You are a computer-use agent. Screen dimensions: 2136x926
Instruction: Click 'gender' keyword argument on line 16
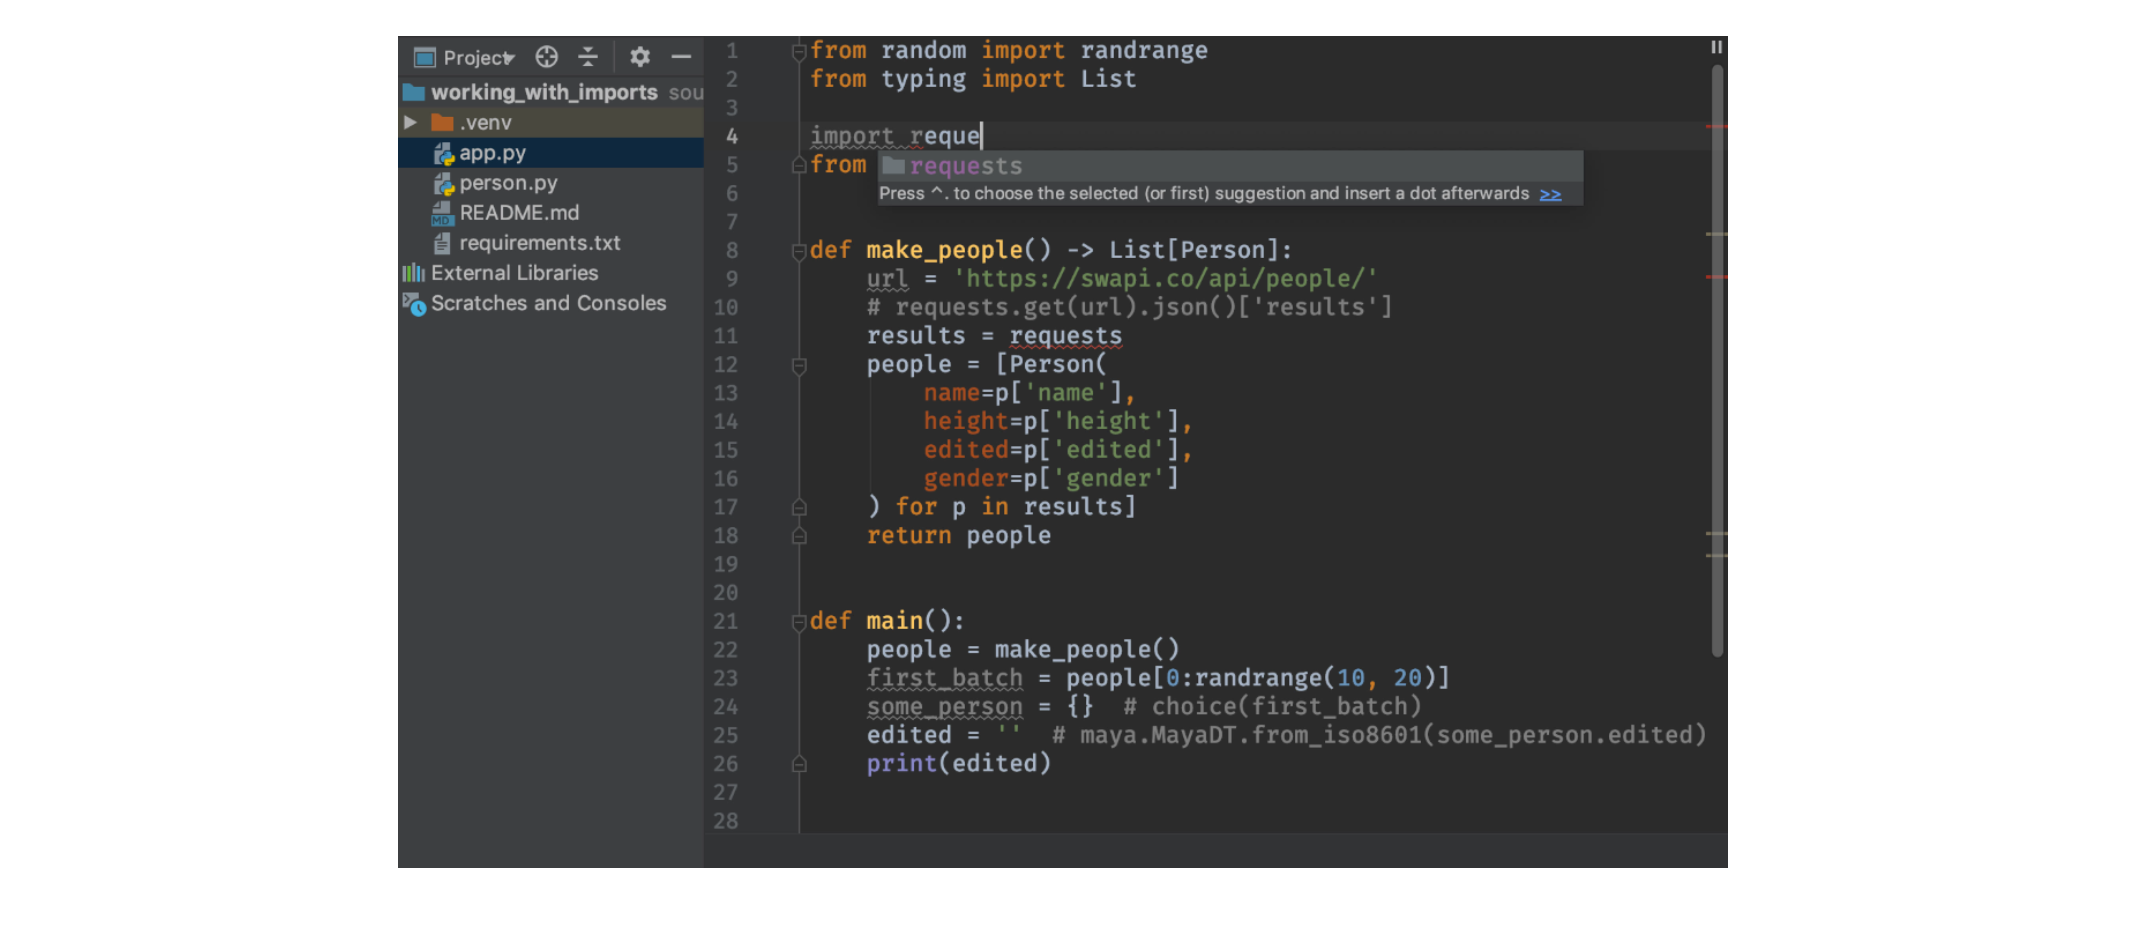965,479
